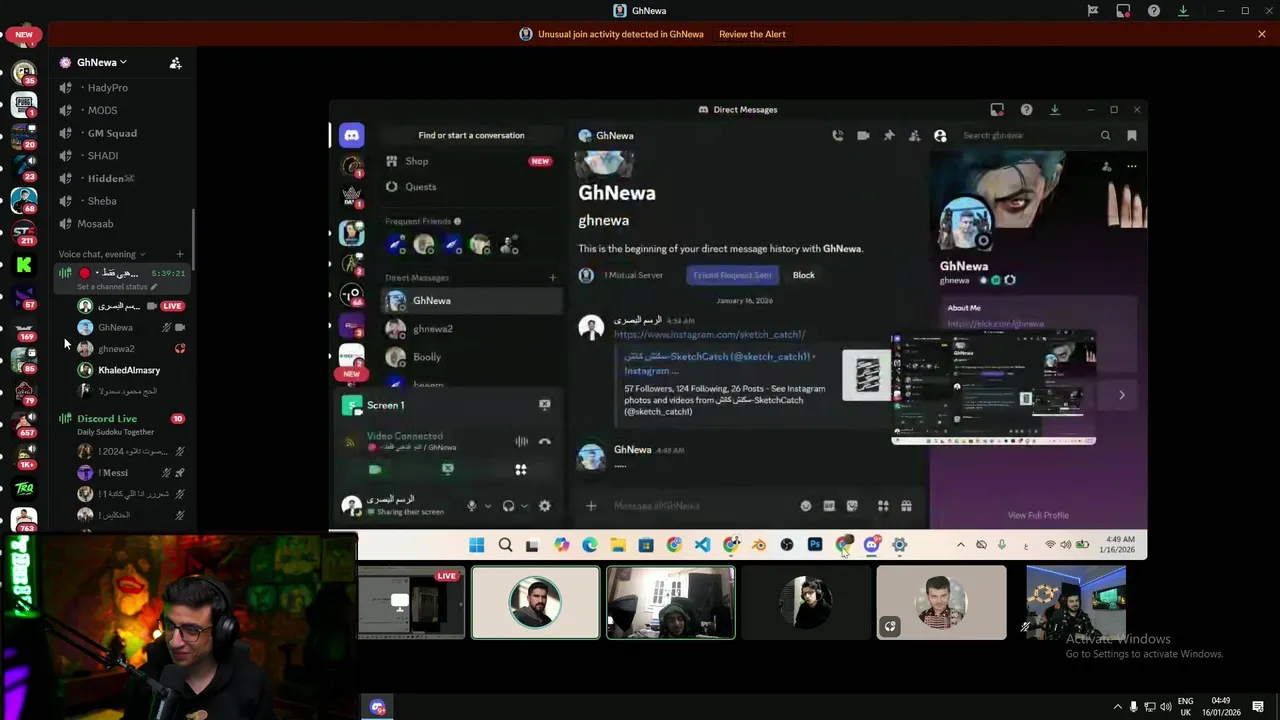The height and width of the screenshot is (720, 1280).
Task: Select KhaledAlmasry in the voice channel list
Action: [x=129, y=370]
